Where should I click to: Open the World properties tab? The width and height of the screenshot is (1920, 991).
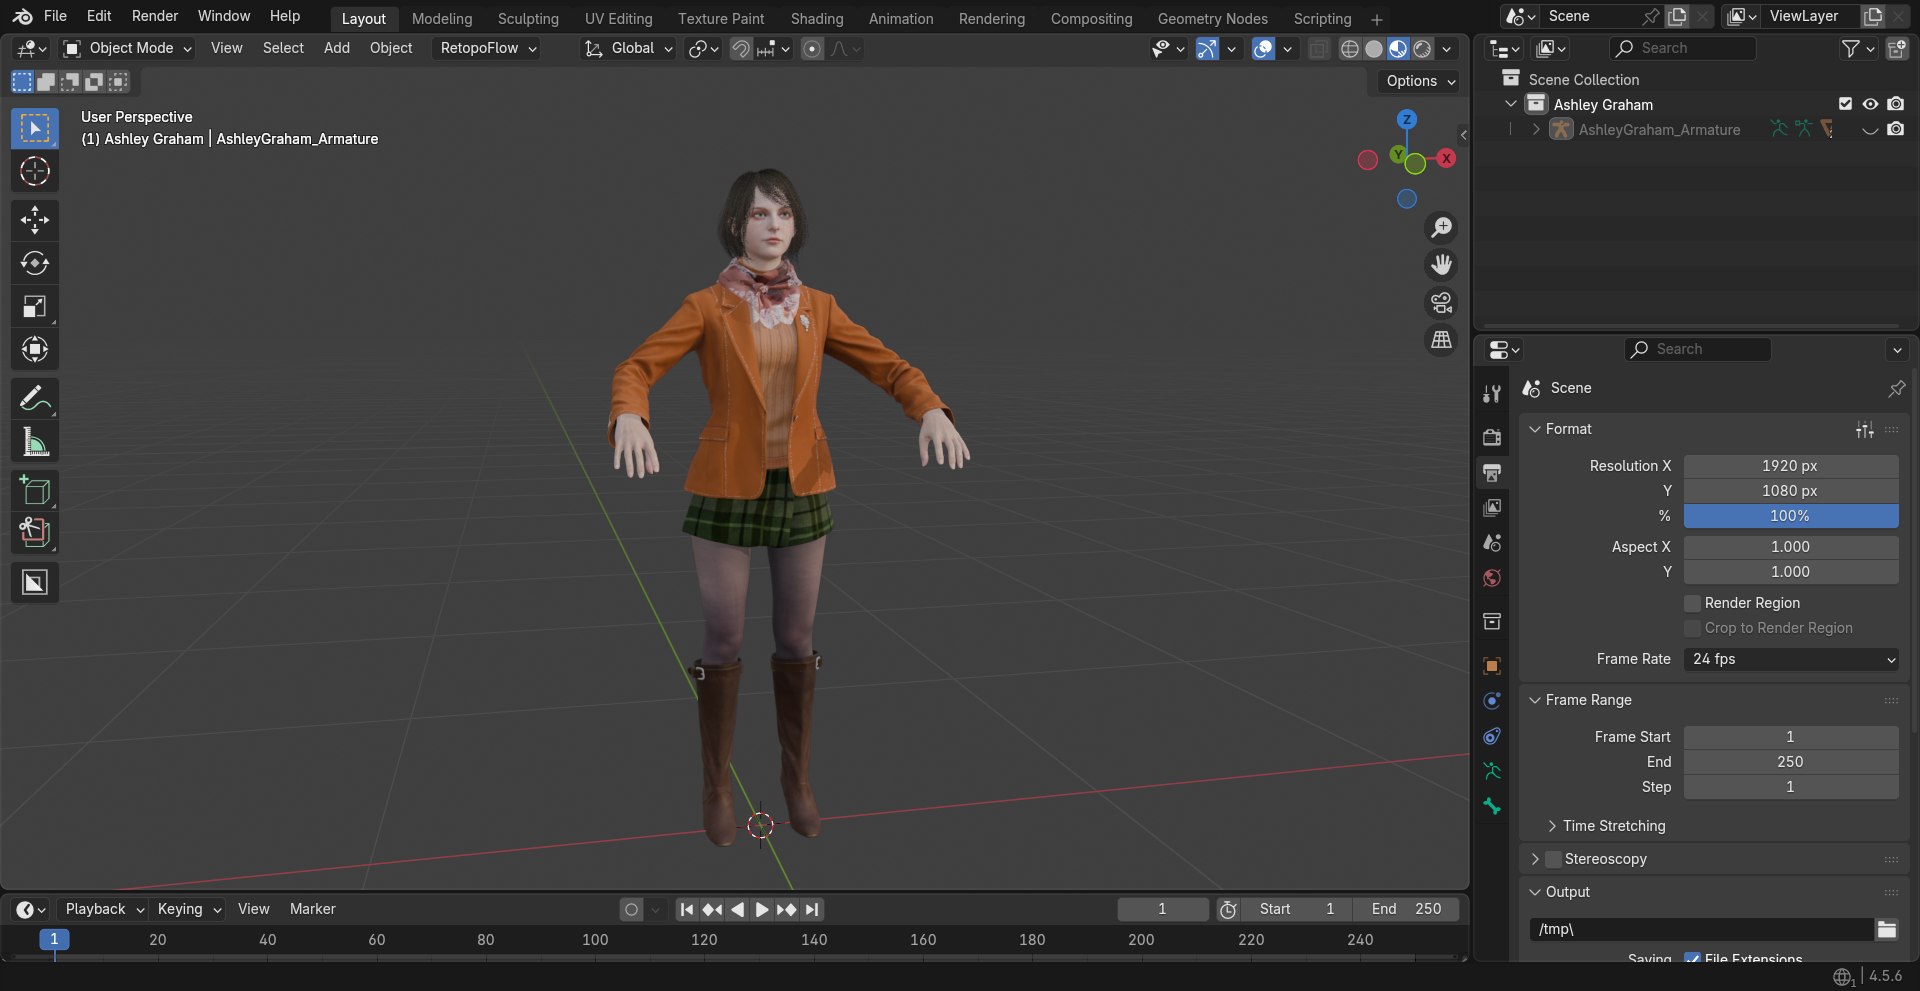[x=1492, y=578]
